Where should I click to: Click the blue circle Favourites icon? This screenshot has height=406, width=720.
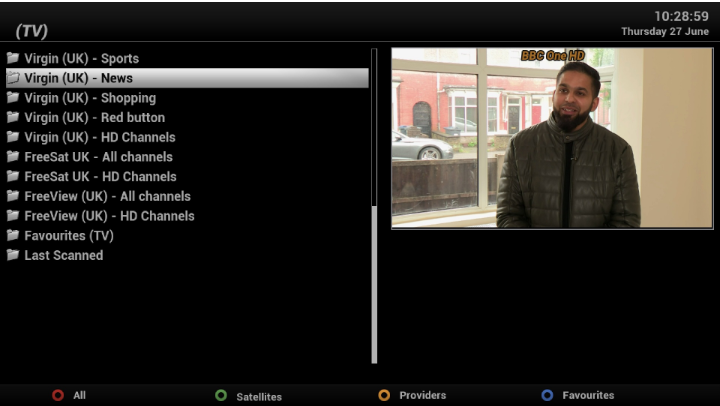pyautogui.click(x=547, y=395)
